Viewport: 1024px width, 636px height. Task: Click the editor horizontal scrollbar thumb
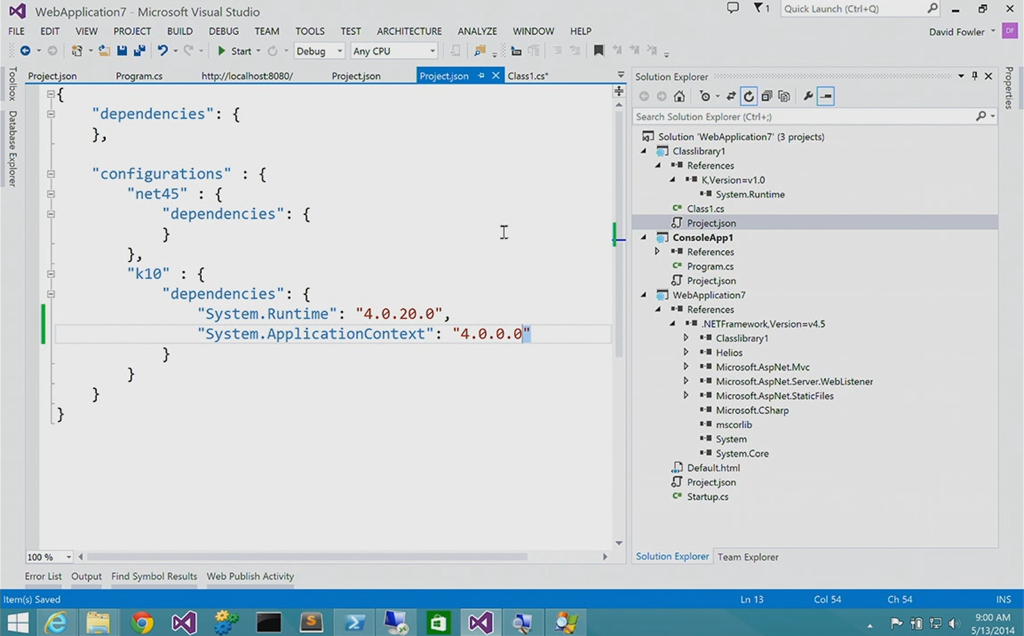click(307, 557)
